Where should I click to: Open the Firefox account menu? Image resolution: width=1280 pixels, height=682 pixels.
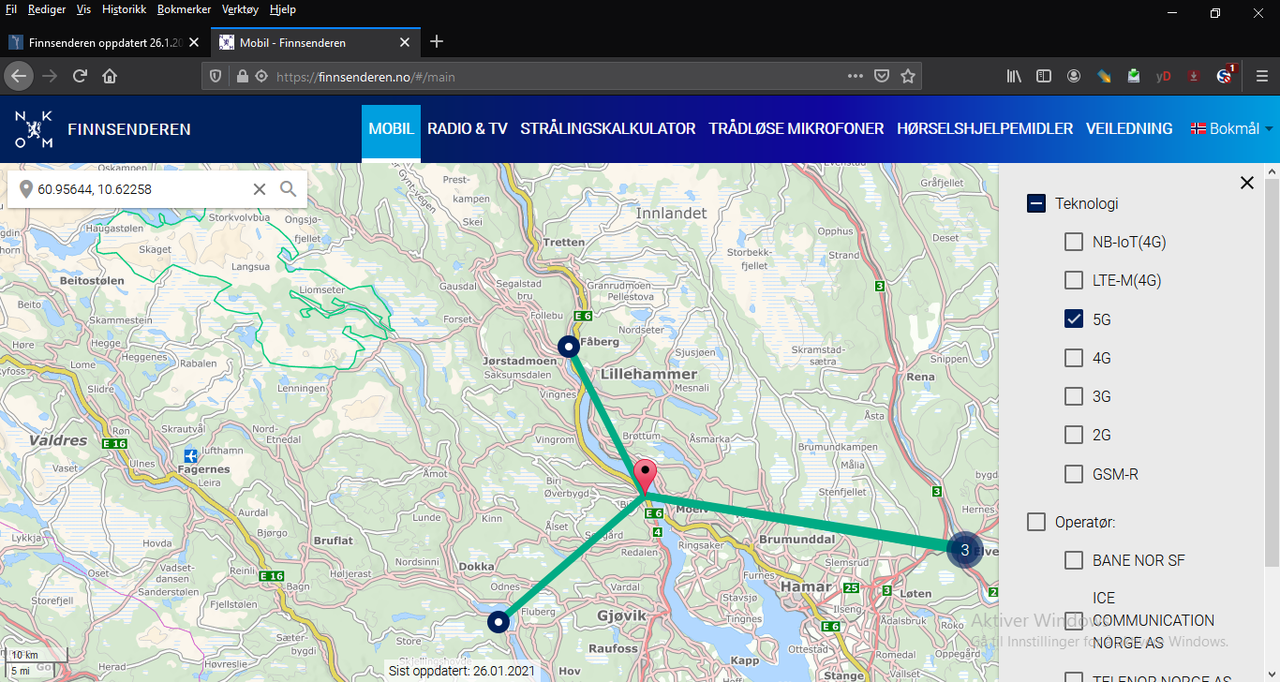[x=1073, y=76]
